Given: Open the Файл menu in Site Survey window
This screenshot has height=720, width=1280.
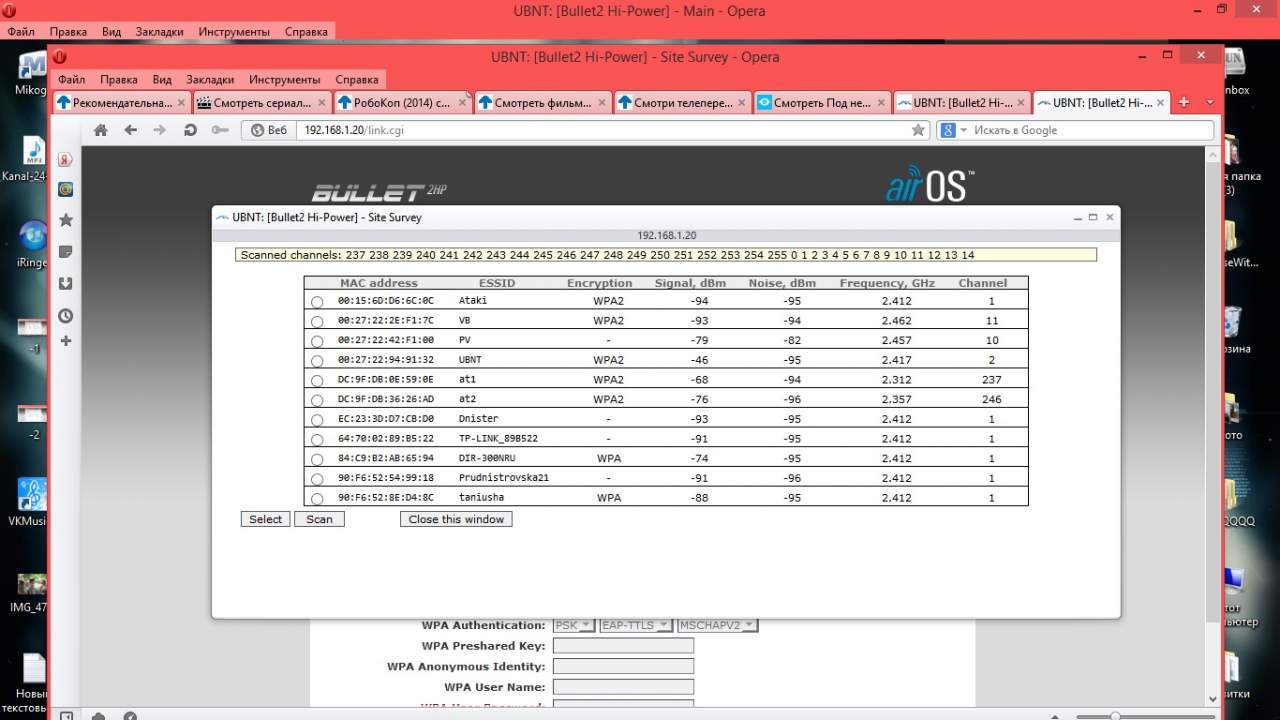Looking at the screenshot, I should (71, 79).
